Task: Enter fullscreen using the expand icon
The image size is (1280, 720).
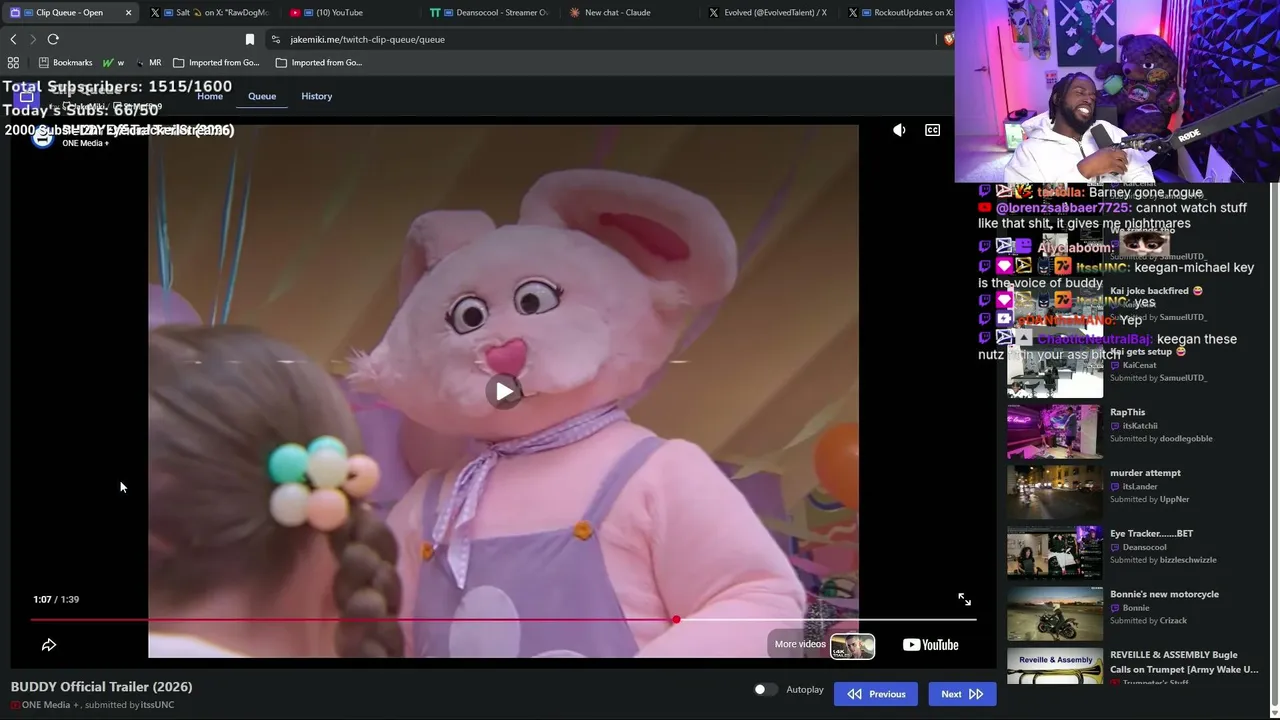Action: tap(964, 599)
